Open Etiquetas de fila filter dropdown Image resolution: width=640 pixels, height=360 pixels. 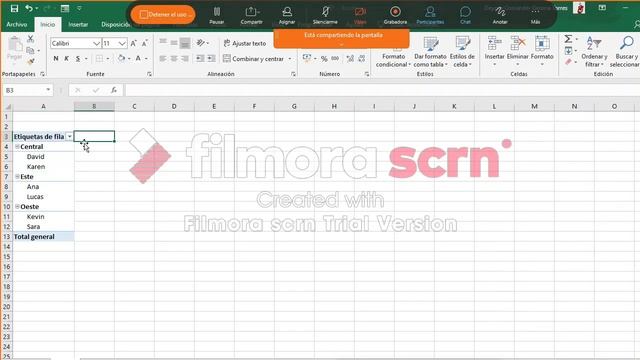click(x=69, y=137)
